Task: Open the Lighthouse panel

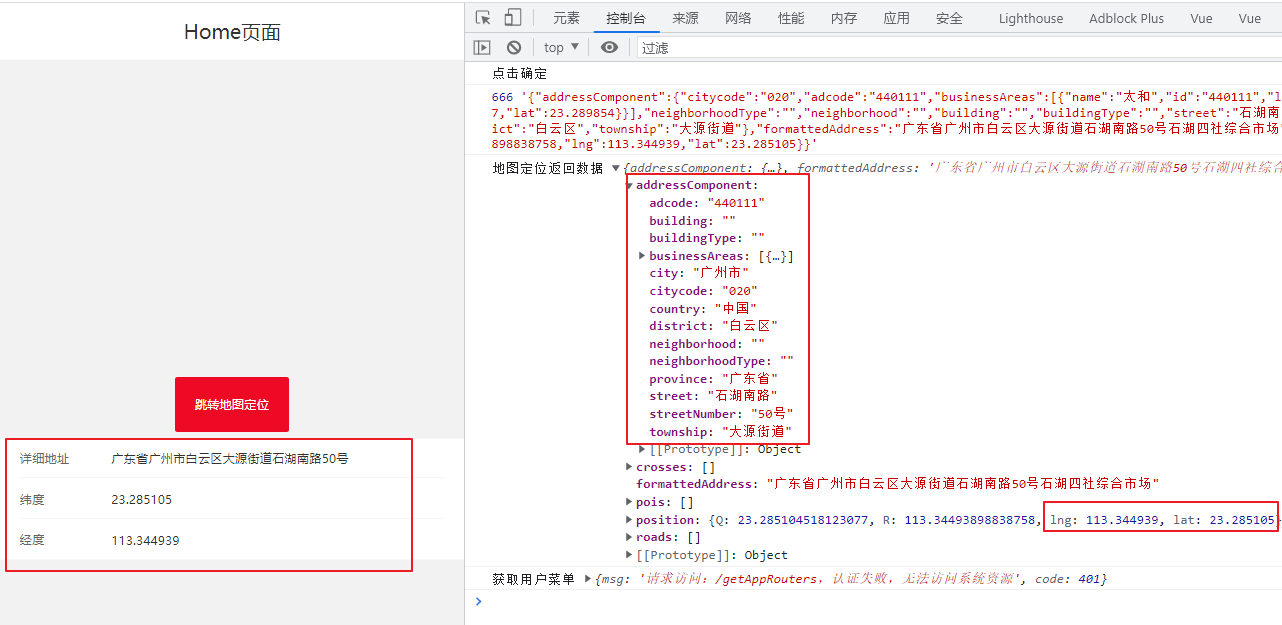Action: click(1030, 17)
